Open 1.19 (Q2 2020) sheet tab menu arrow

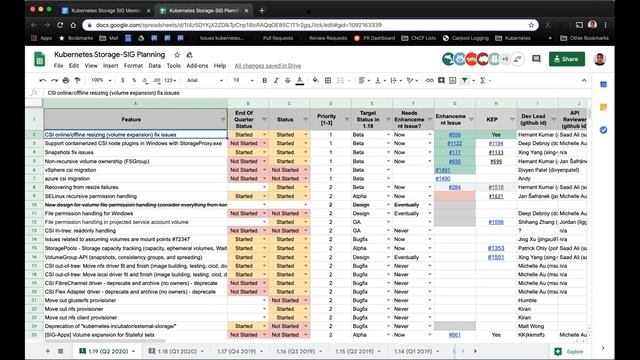tap(133, 351)
